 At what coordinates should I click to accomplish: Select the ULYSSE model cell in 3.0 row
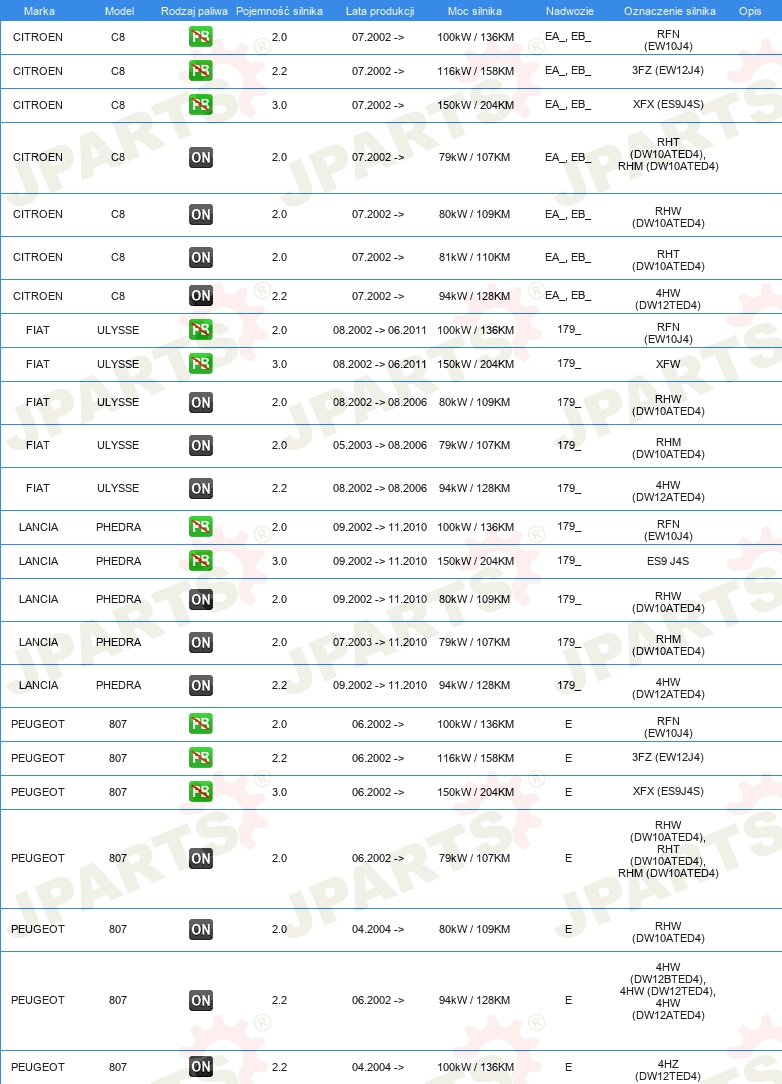click(x=118, y=364)
